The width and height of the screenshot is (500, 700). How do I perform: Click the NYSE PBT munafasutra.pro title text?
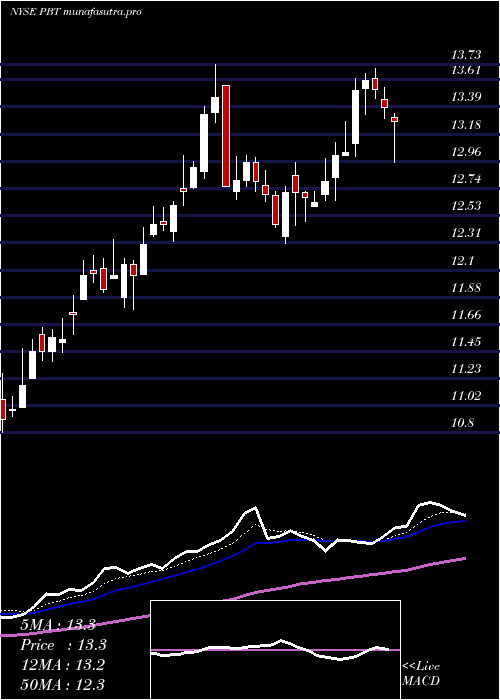[75, 12]
